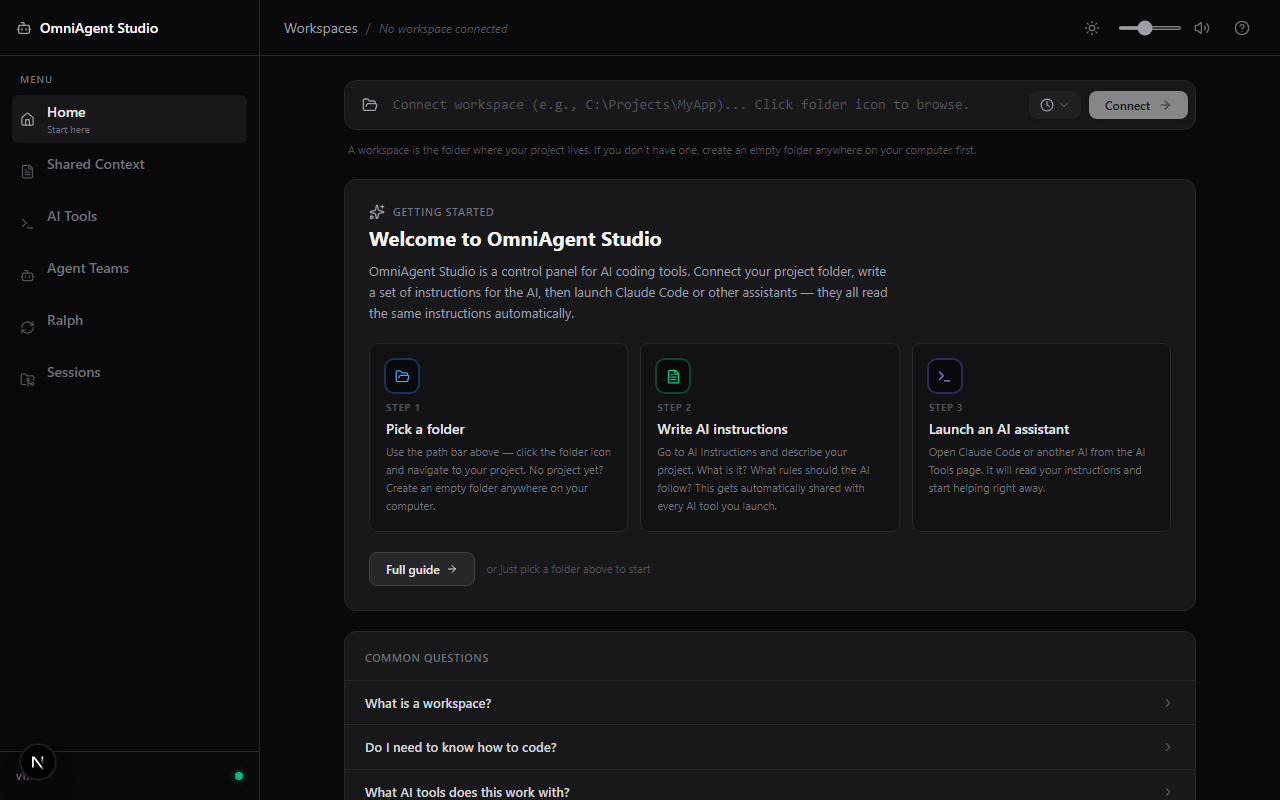1280x800 pixels.
Task: Open AI Tools in the sidebar
Action: [x=130, y=223]
